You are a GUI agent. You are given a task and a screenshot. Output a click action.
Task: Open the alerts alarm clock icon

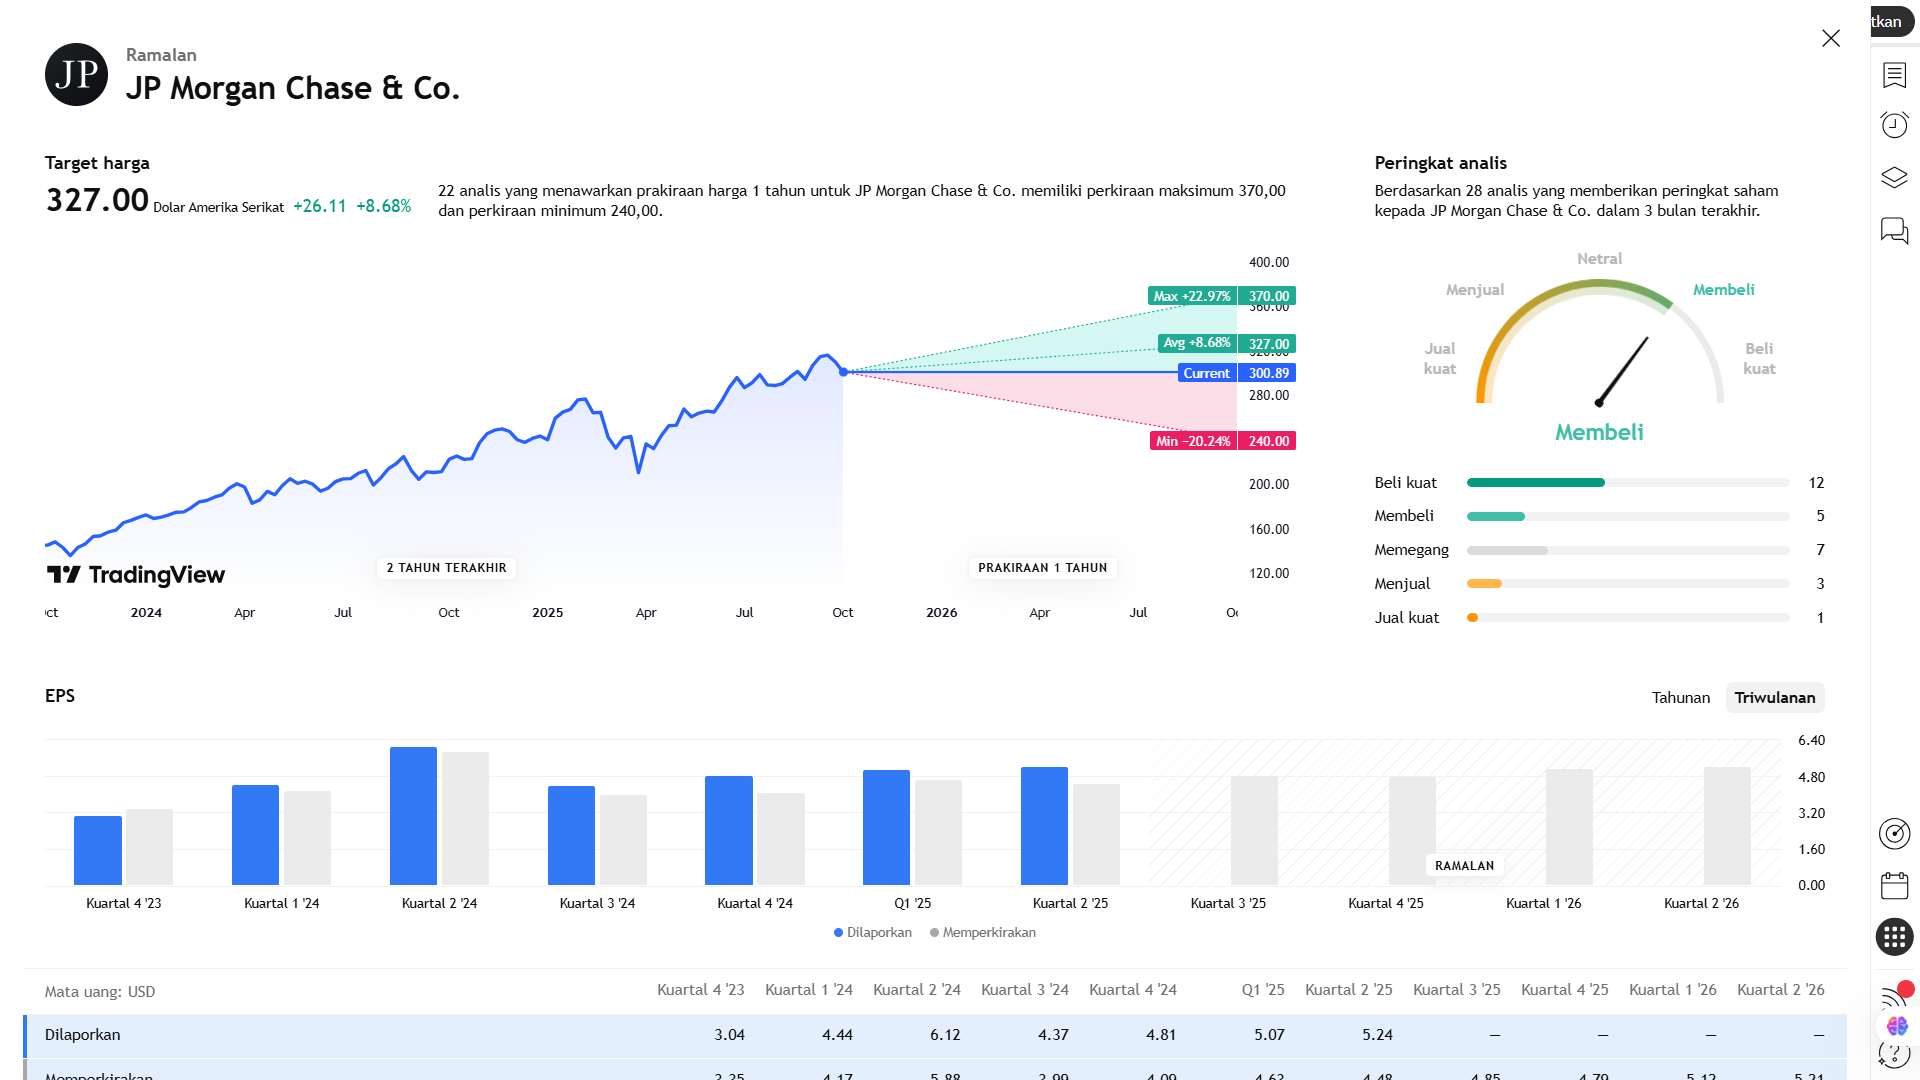tap(1894, 125)
